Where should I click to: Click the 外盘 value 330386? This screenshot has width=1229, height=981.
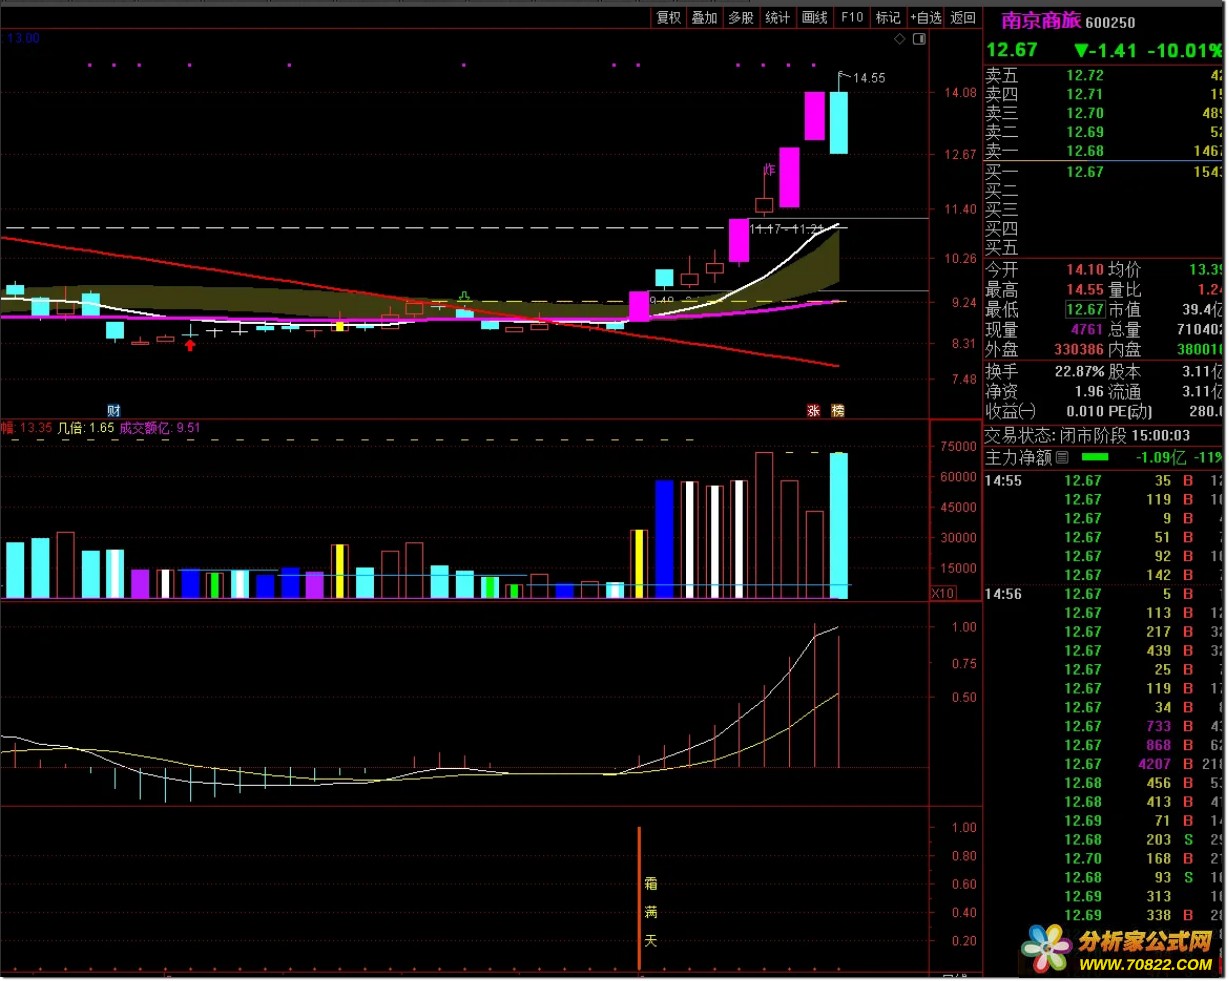1079,350
